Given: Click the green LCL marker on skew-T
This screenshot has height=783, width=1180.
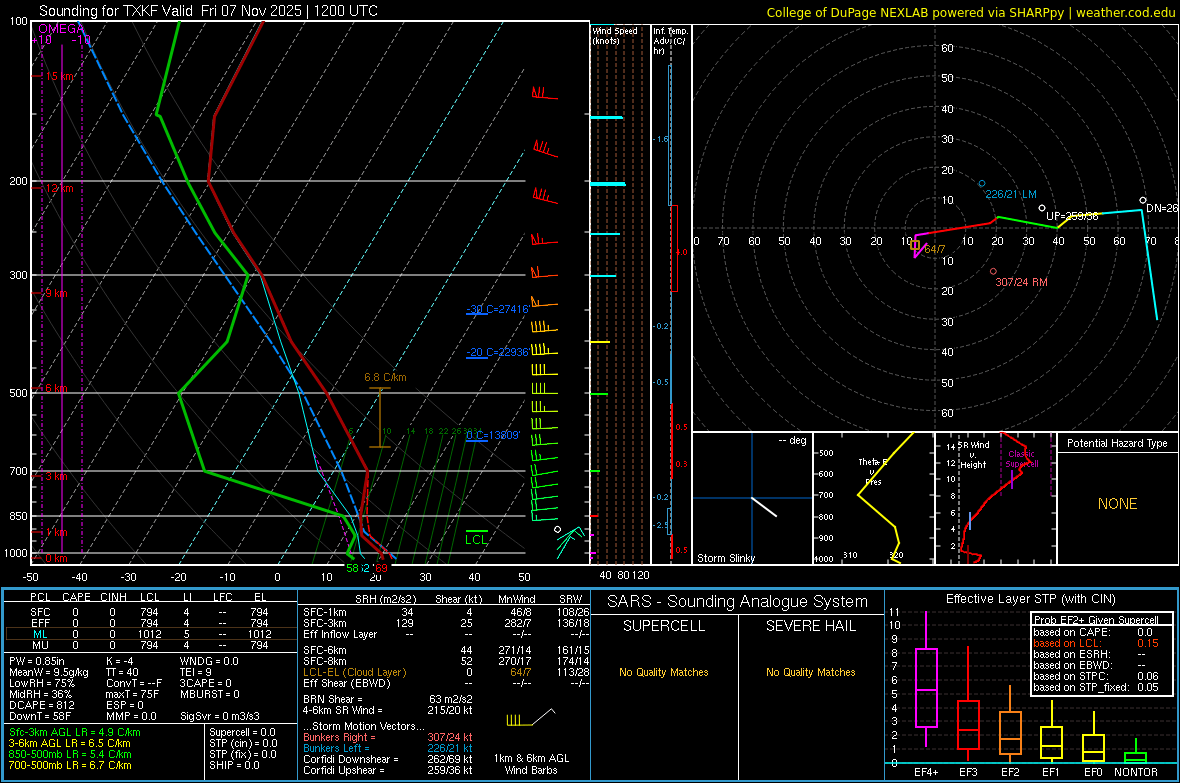Looking at the screenshot, I should [x=476, y=537].
